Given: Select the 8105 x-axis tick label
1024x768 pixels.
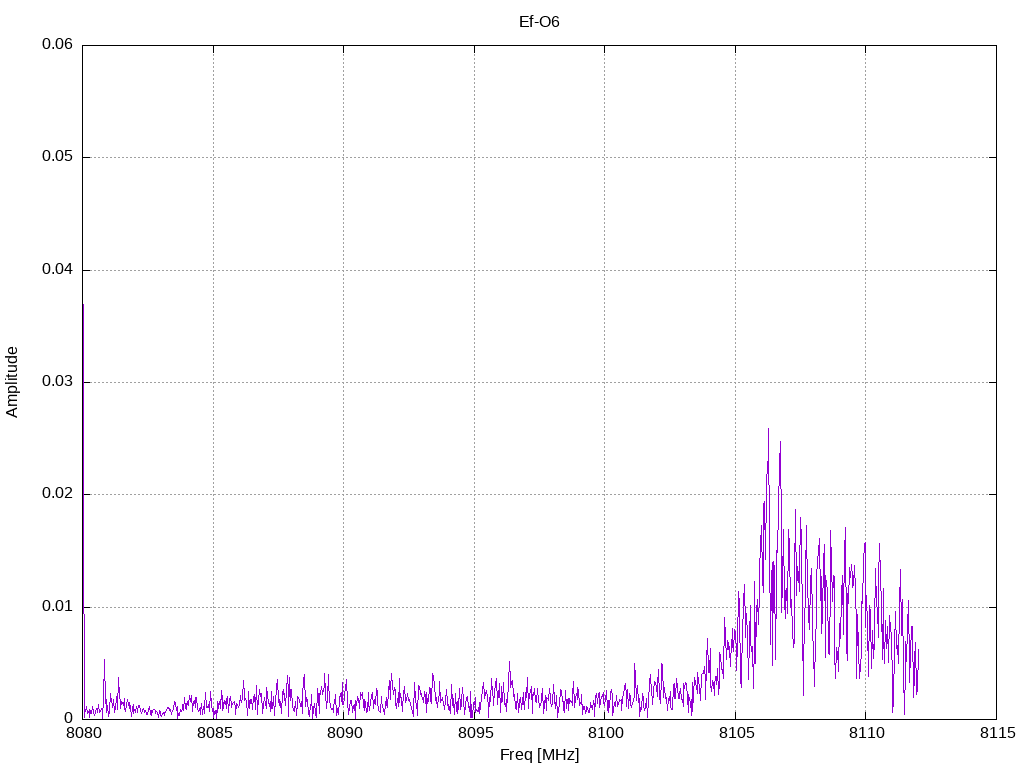Looking at the screenshot, I should tap(735, 735).
